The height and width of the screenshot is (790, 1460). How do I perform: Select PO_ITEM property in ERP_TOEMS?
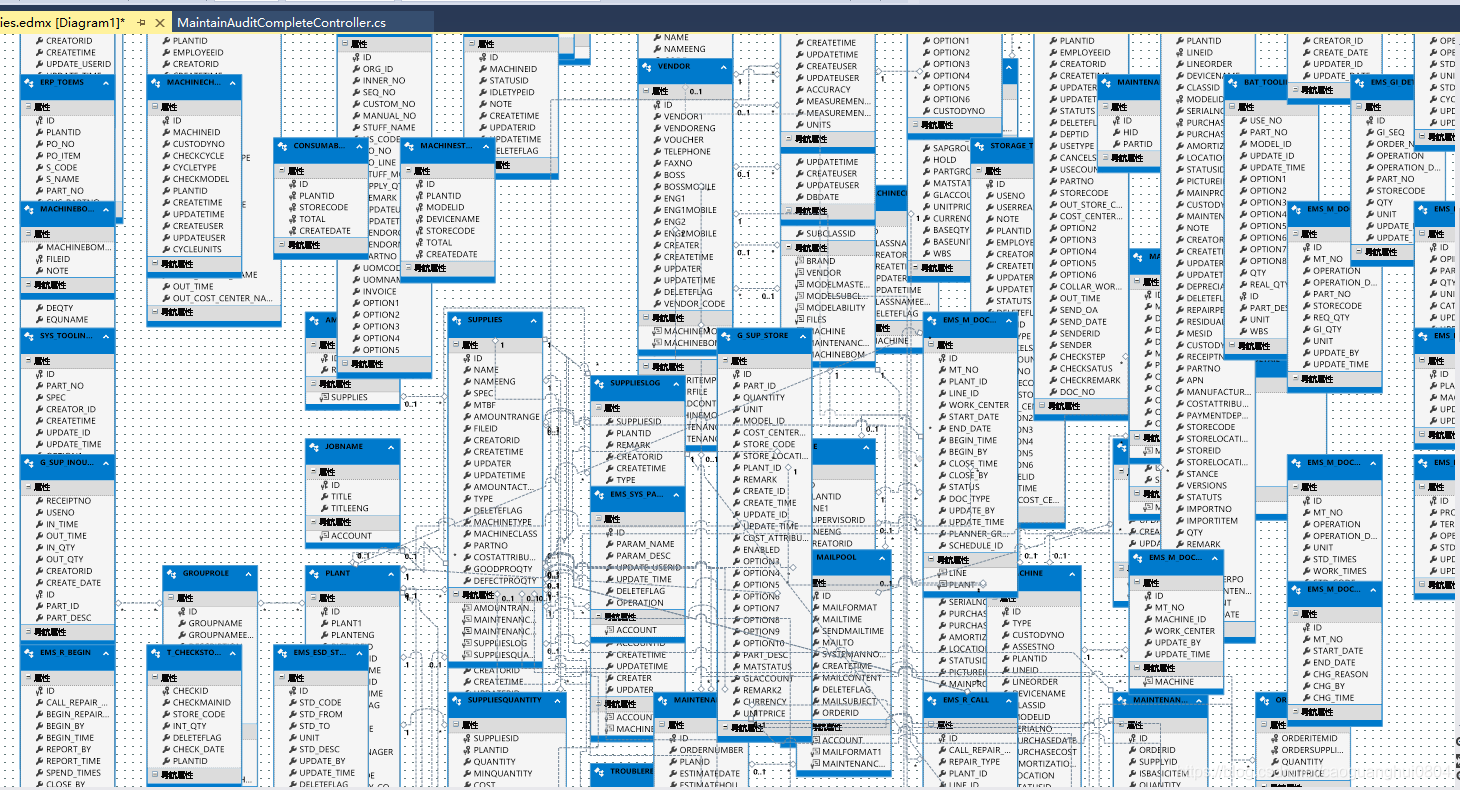tap(63, 156)
